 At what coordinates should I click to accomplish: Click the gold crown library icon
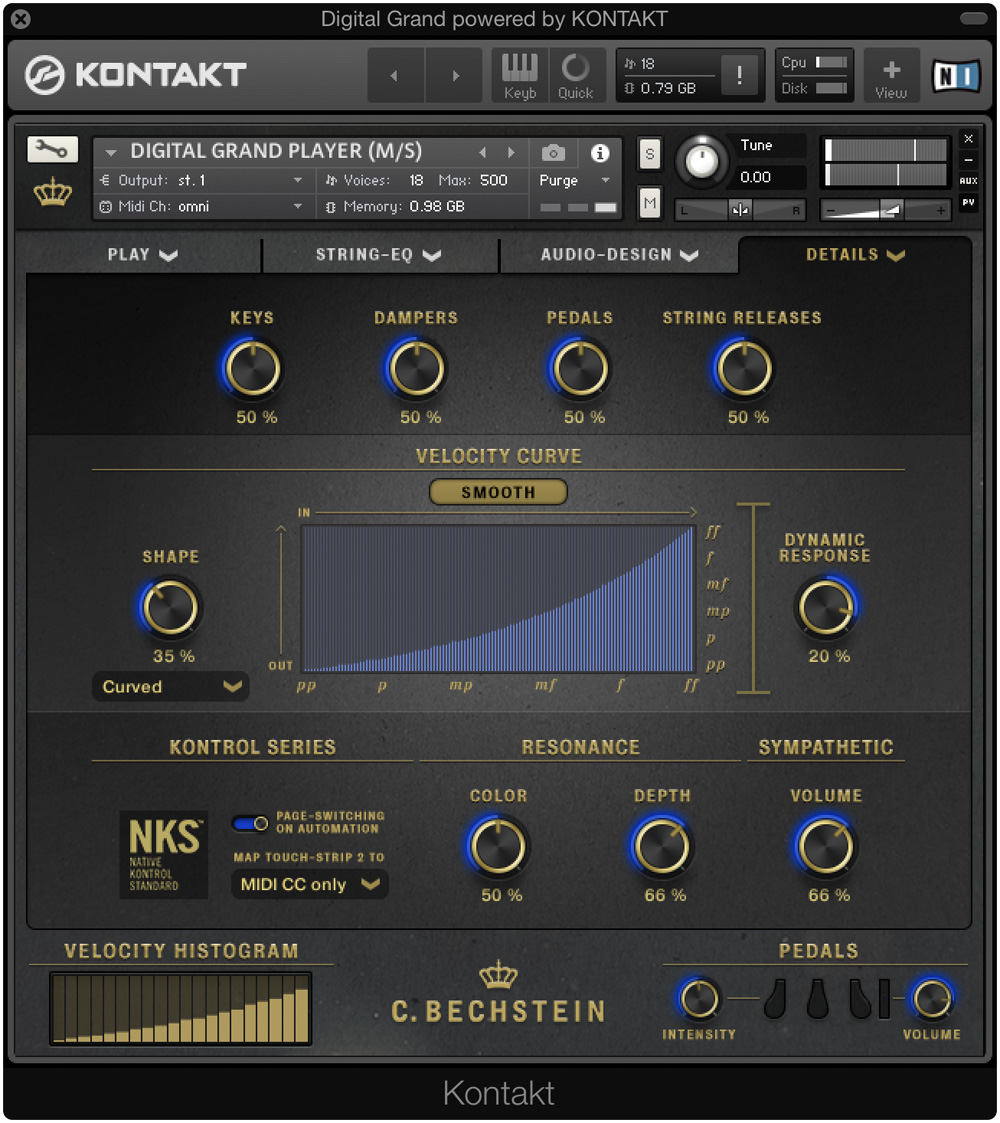[53, 193]
